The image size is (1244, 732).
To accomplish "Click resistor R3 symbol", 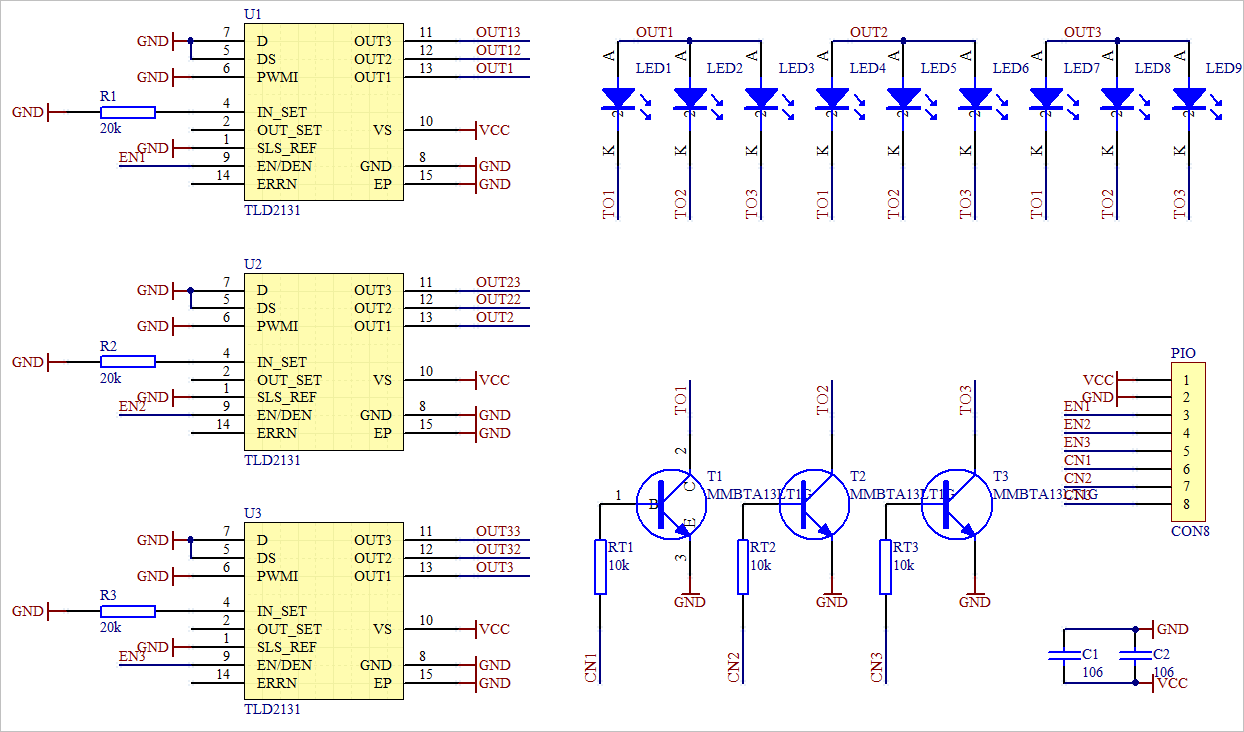I will tap(128, 611).
